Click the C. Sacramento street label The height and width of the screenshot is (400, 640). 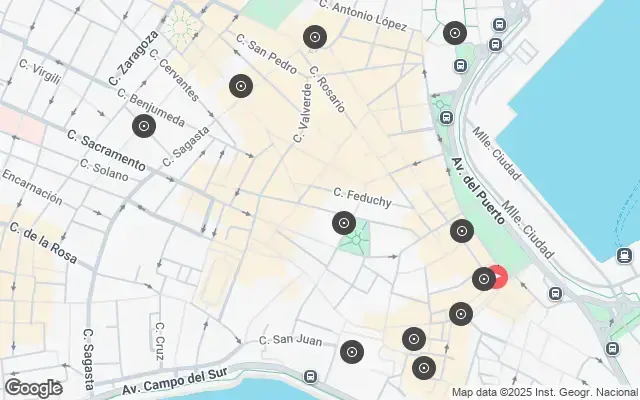point(106,151)
